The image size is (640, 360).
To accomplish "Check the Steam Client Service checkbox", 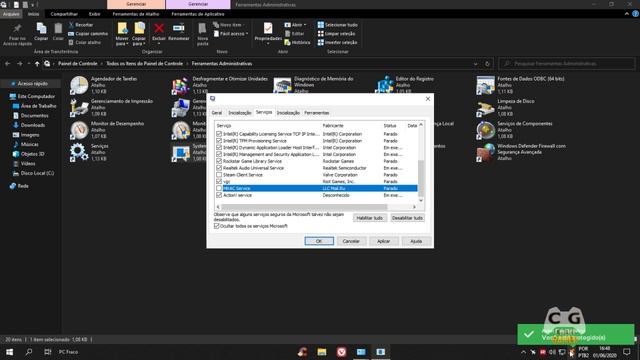I will pos(219,175).
